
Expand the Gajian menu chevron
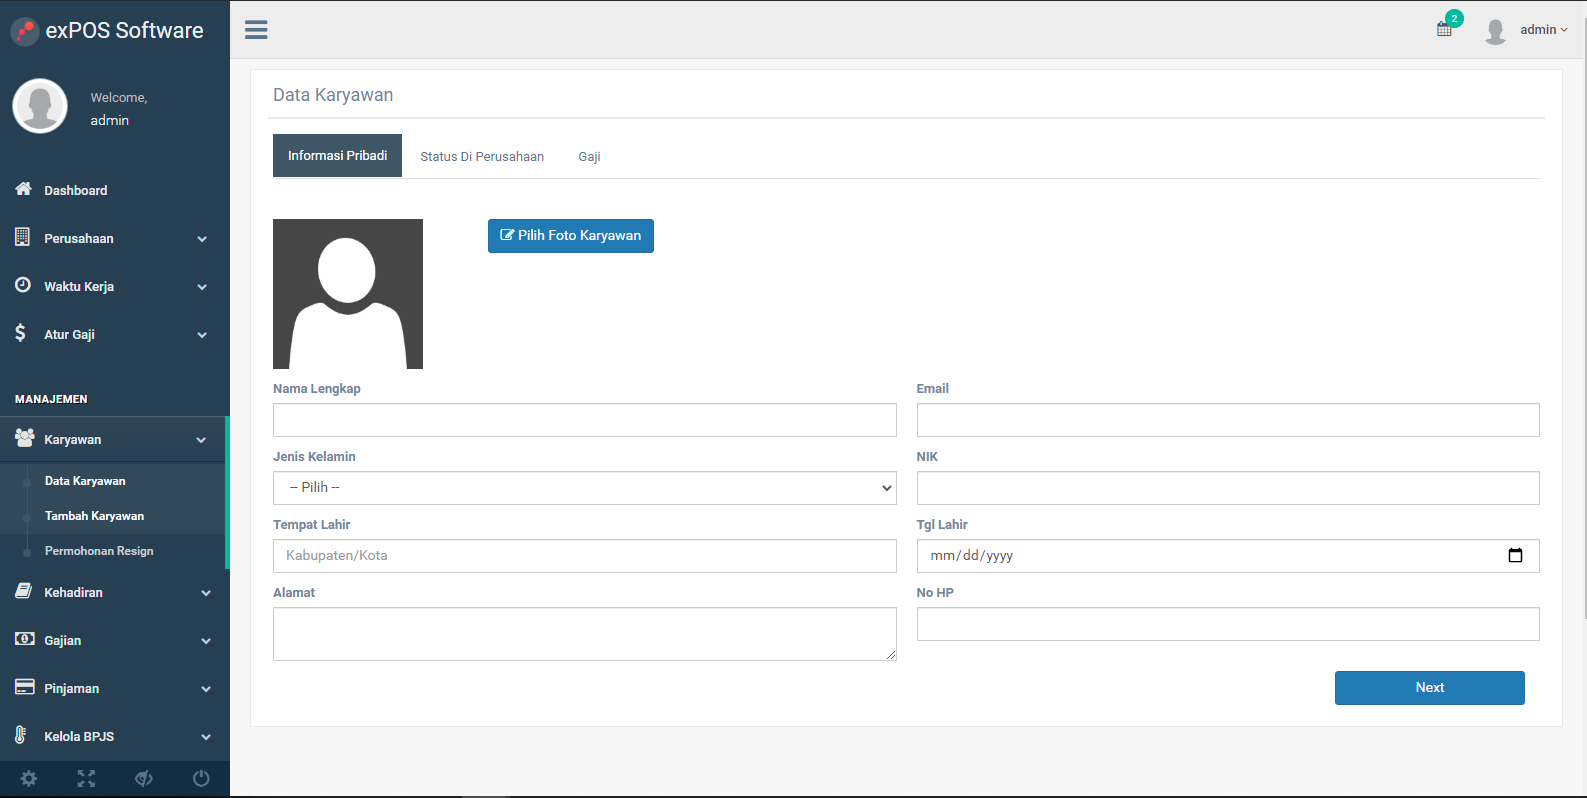coord(206,641)
